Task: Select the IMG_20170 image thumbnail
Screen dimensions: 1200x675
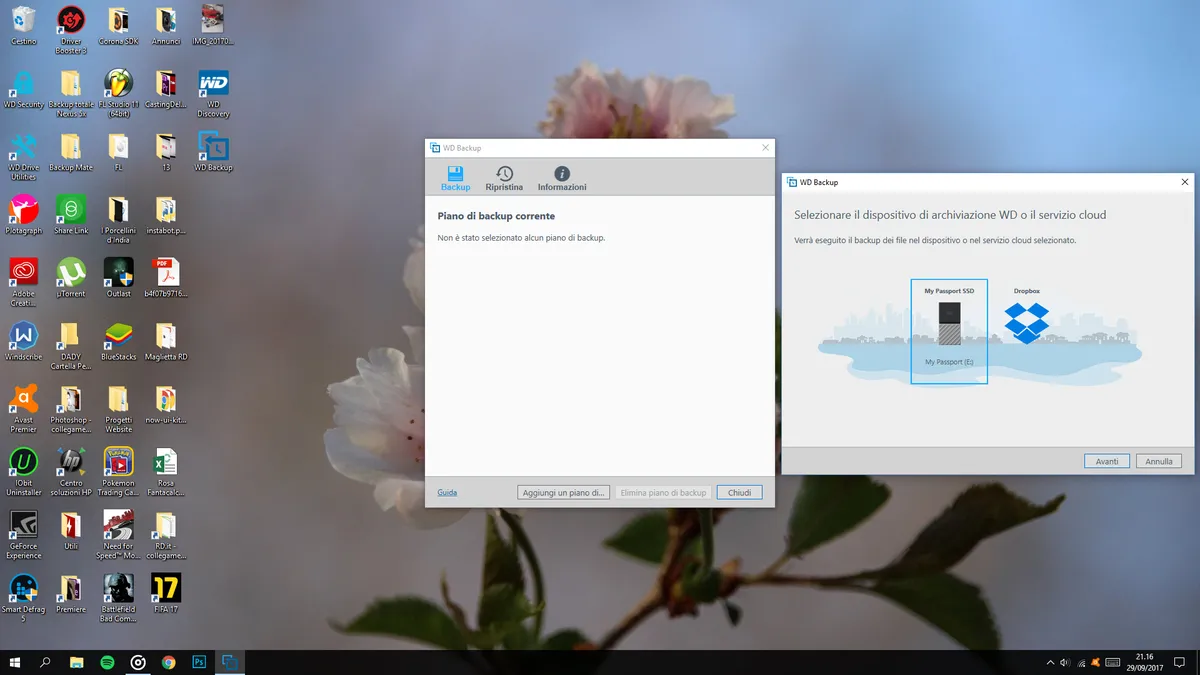Action: coord(213,26)
